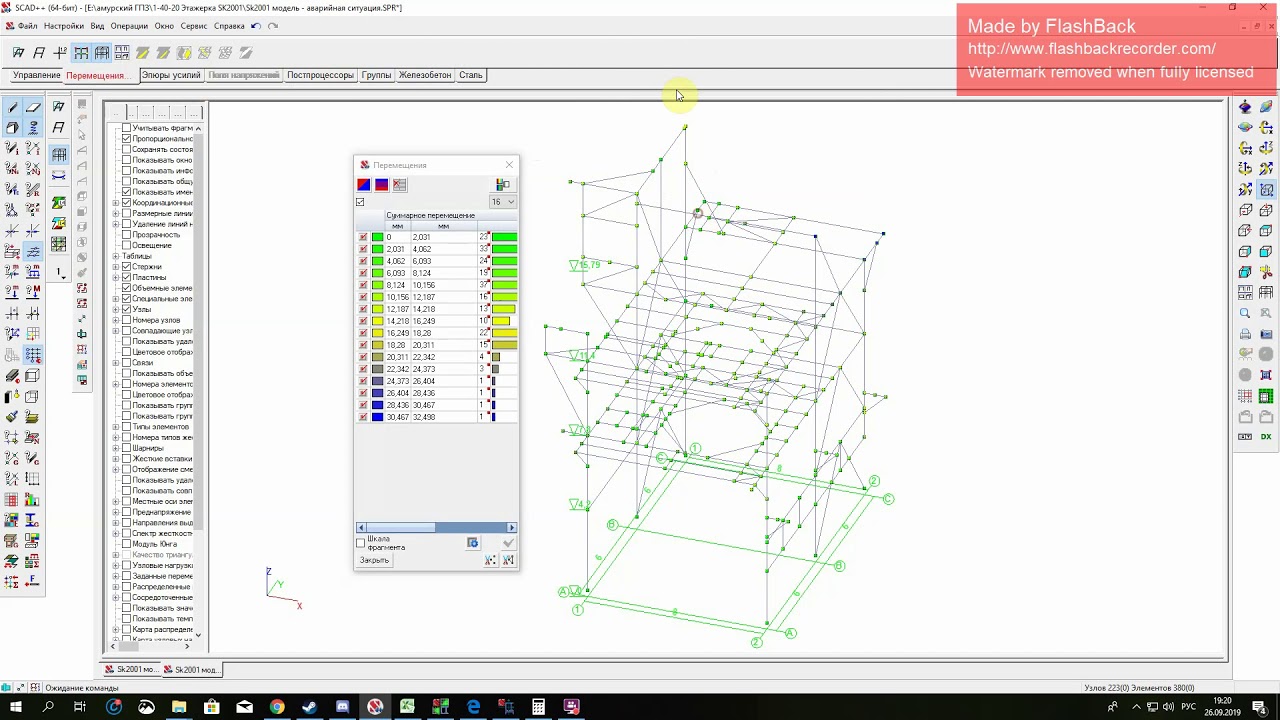1280x720 pixels.
Task: Click the displacement table toolbar icon
Action: (122, 53)
